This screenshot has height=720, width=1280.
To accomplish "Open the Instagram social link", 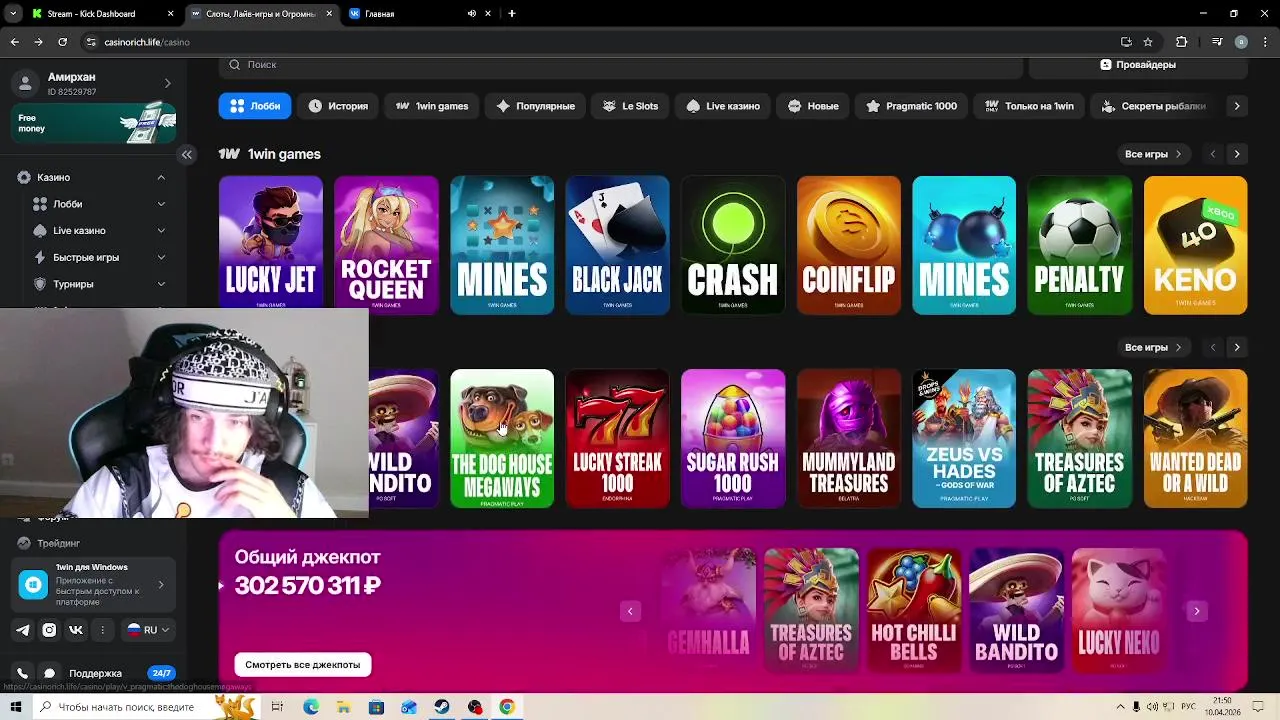I will point(49,630).
